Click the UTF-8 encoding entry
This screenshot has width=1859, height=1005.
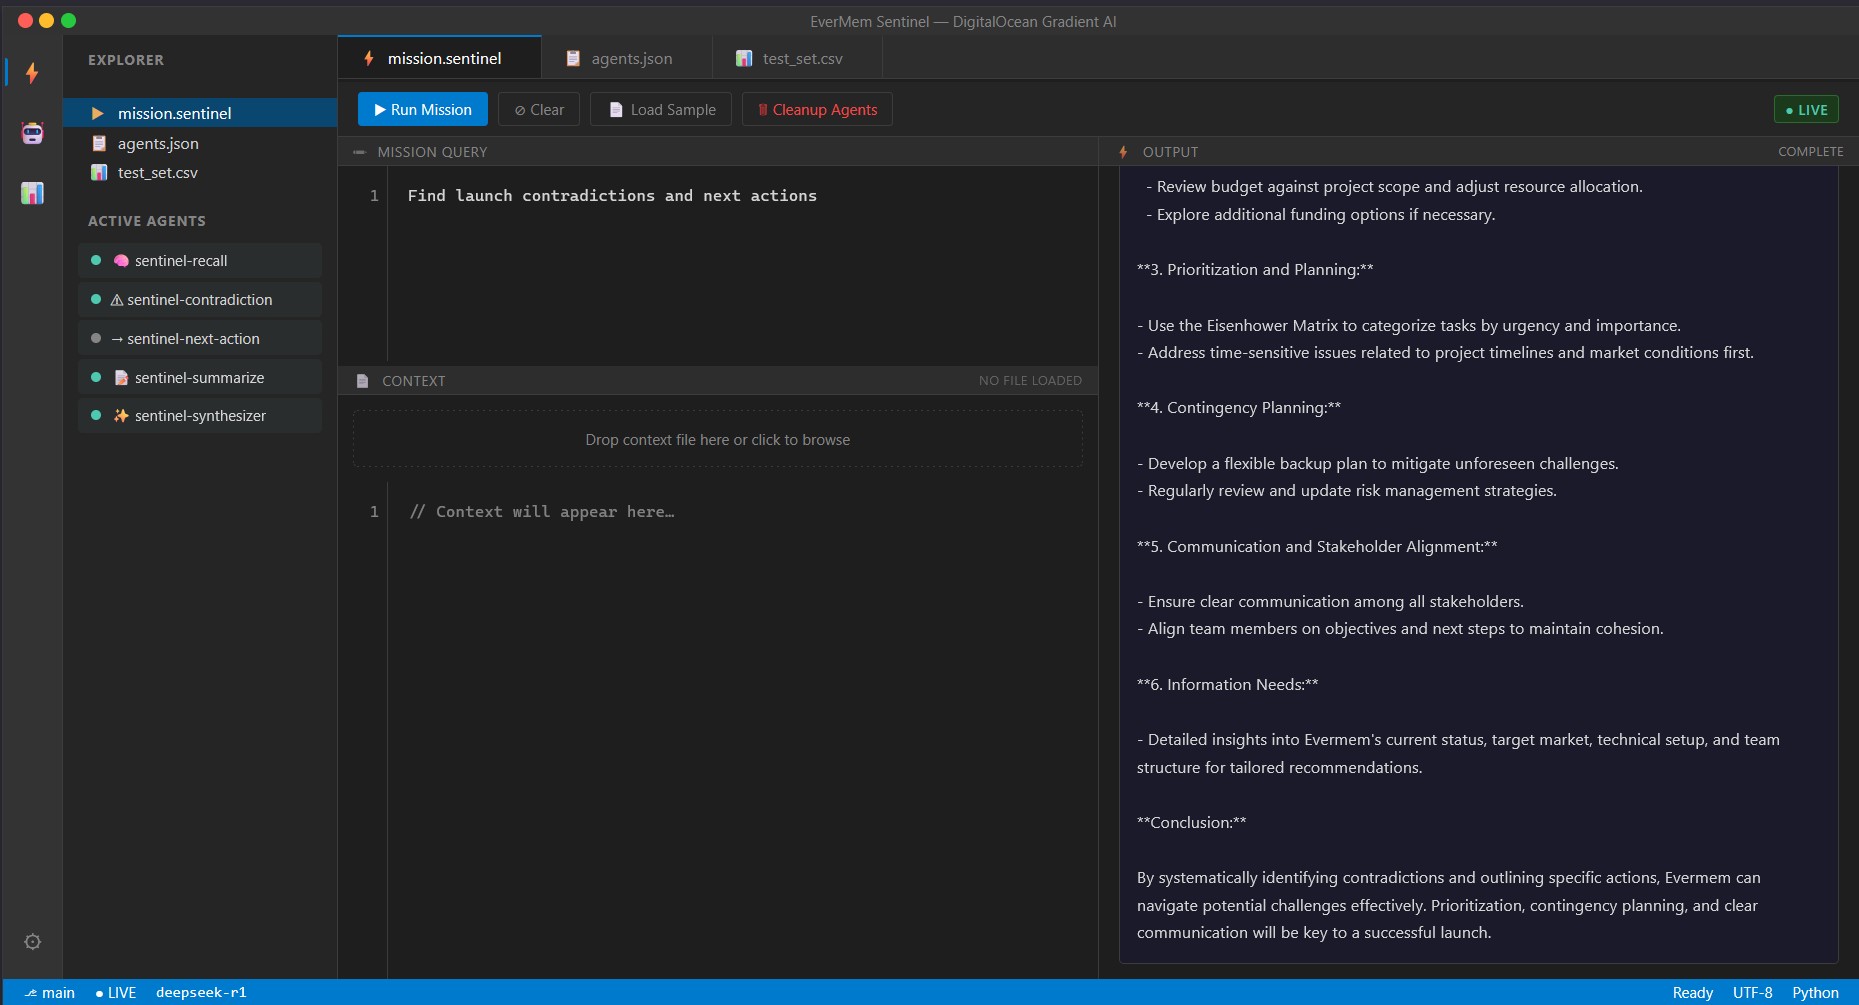1753,993
